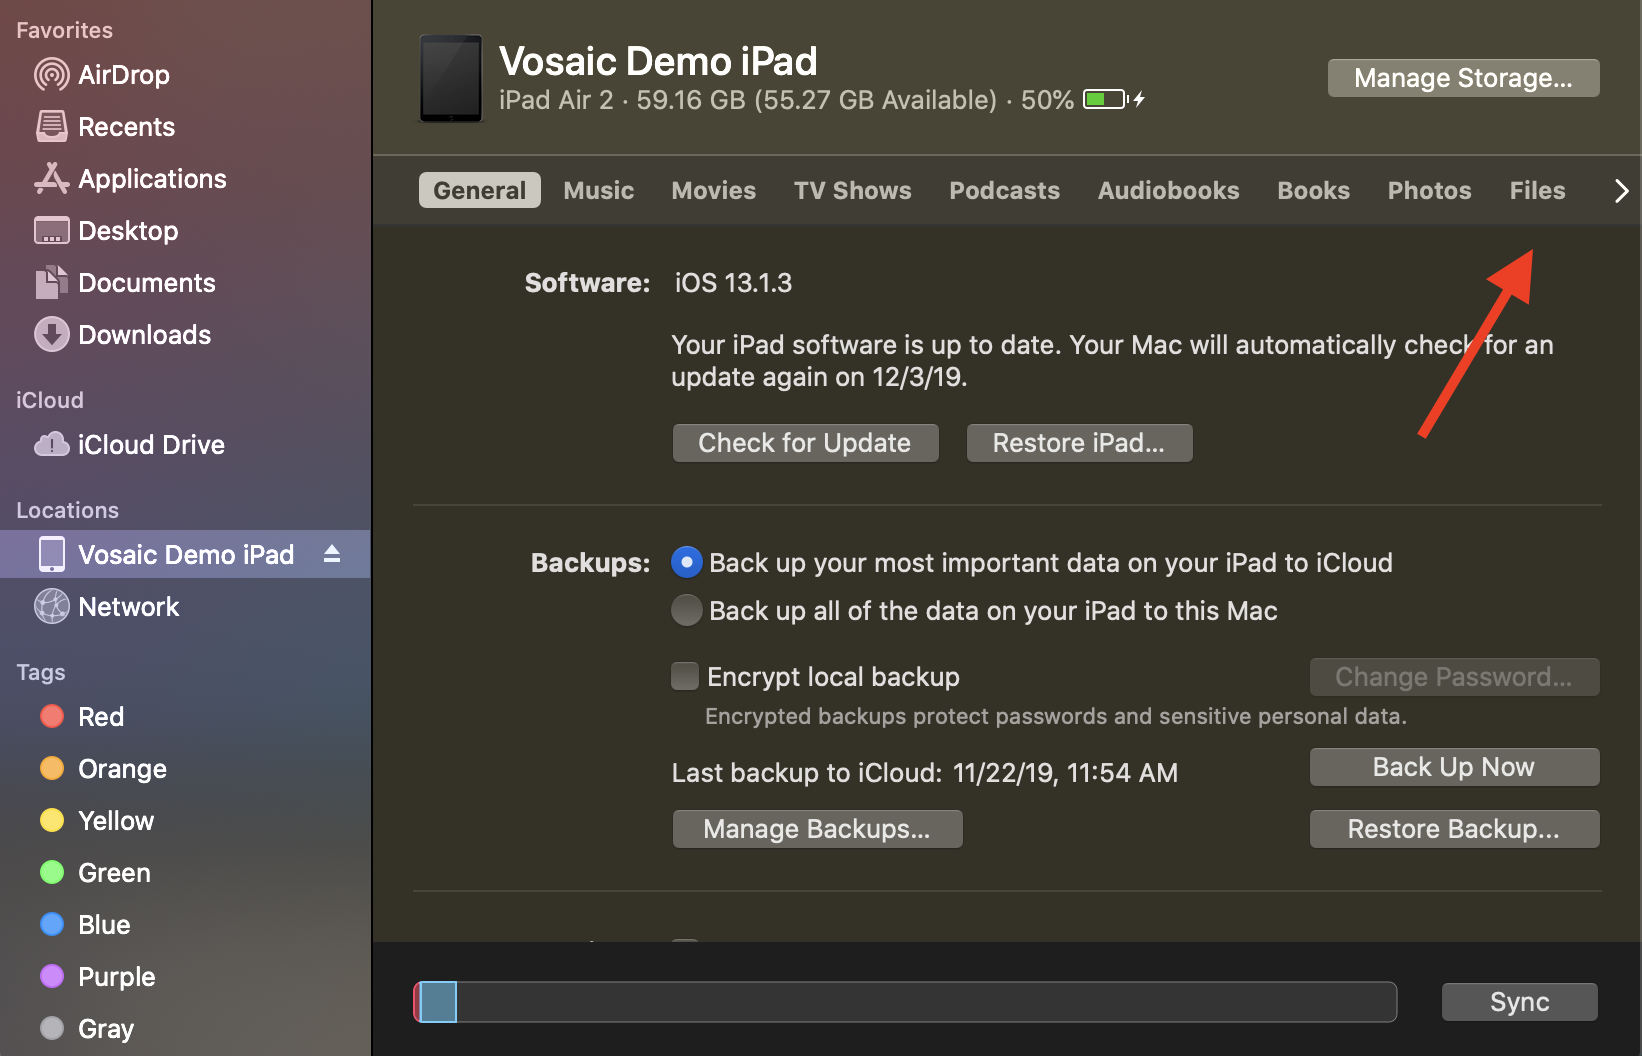
Task: Click the Downloads arrow icon
Action: (x=51, y=334)
